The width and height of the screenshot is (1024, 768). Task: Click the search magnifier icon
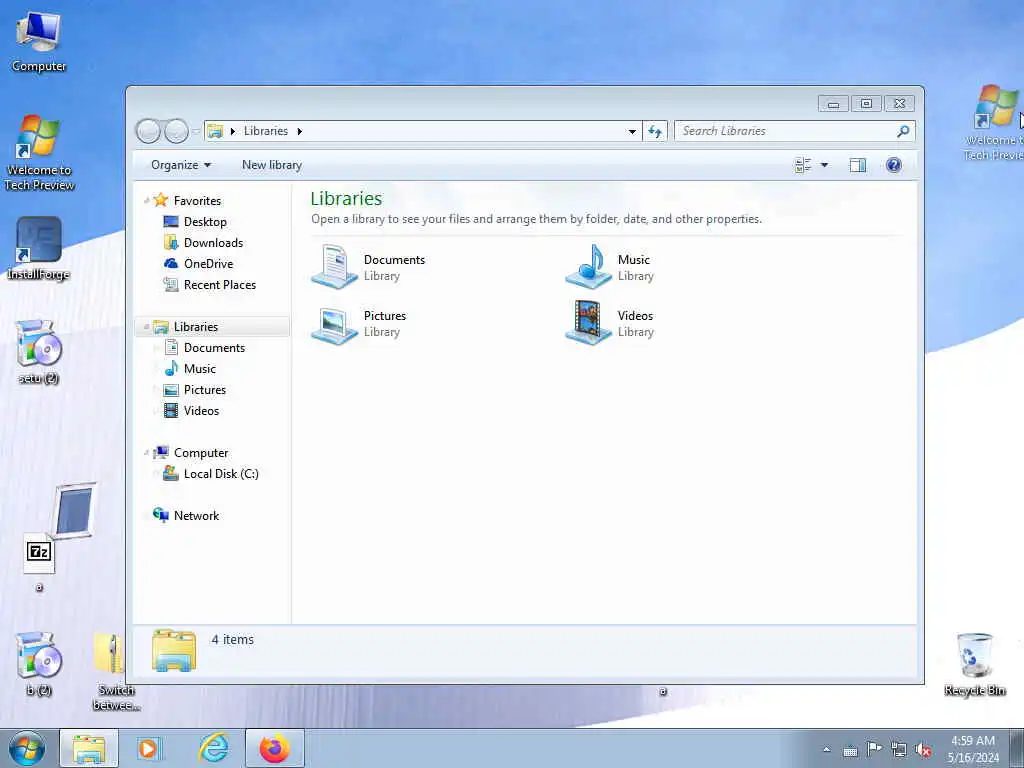903,131
